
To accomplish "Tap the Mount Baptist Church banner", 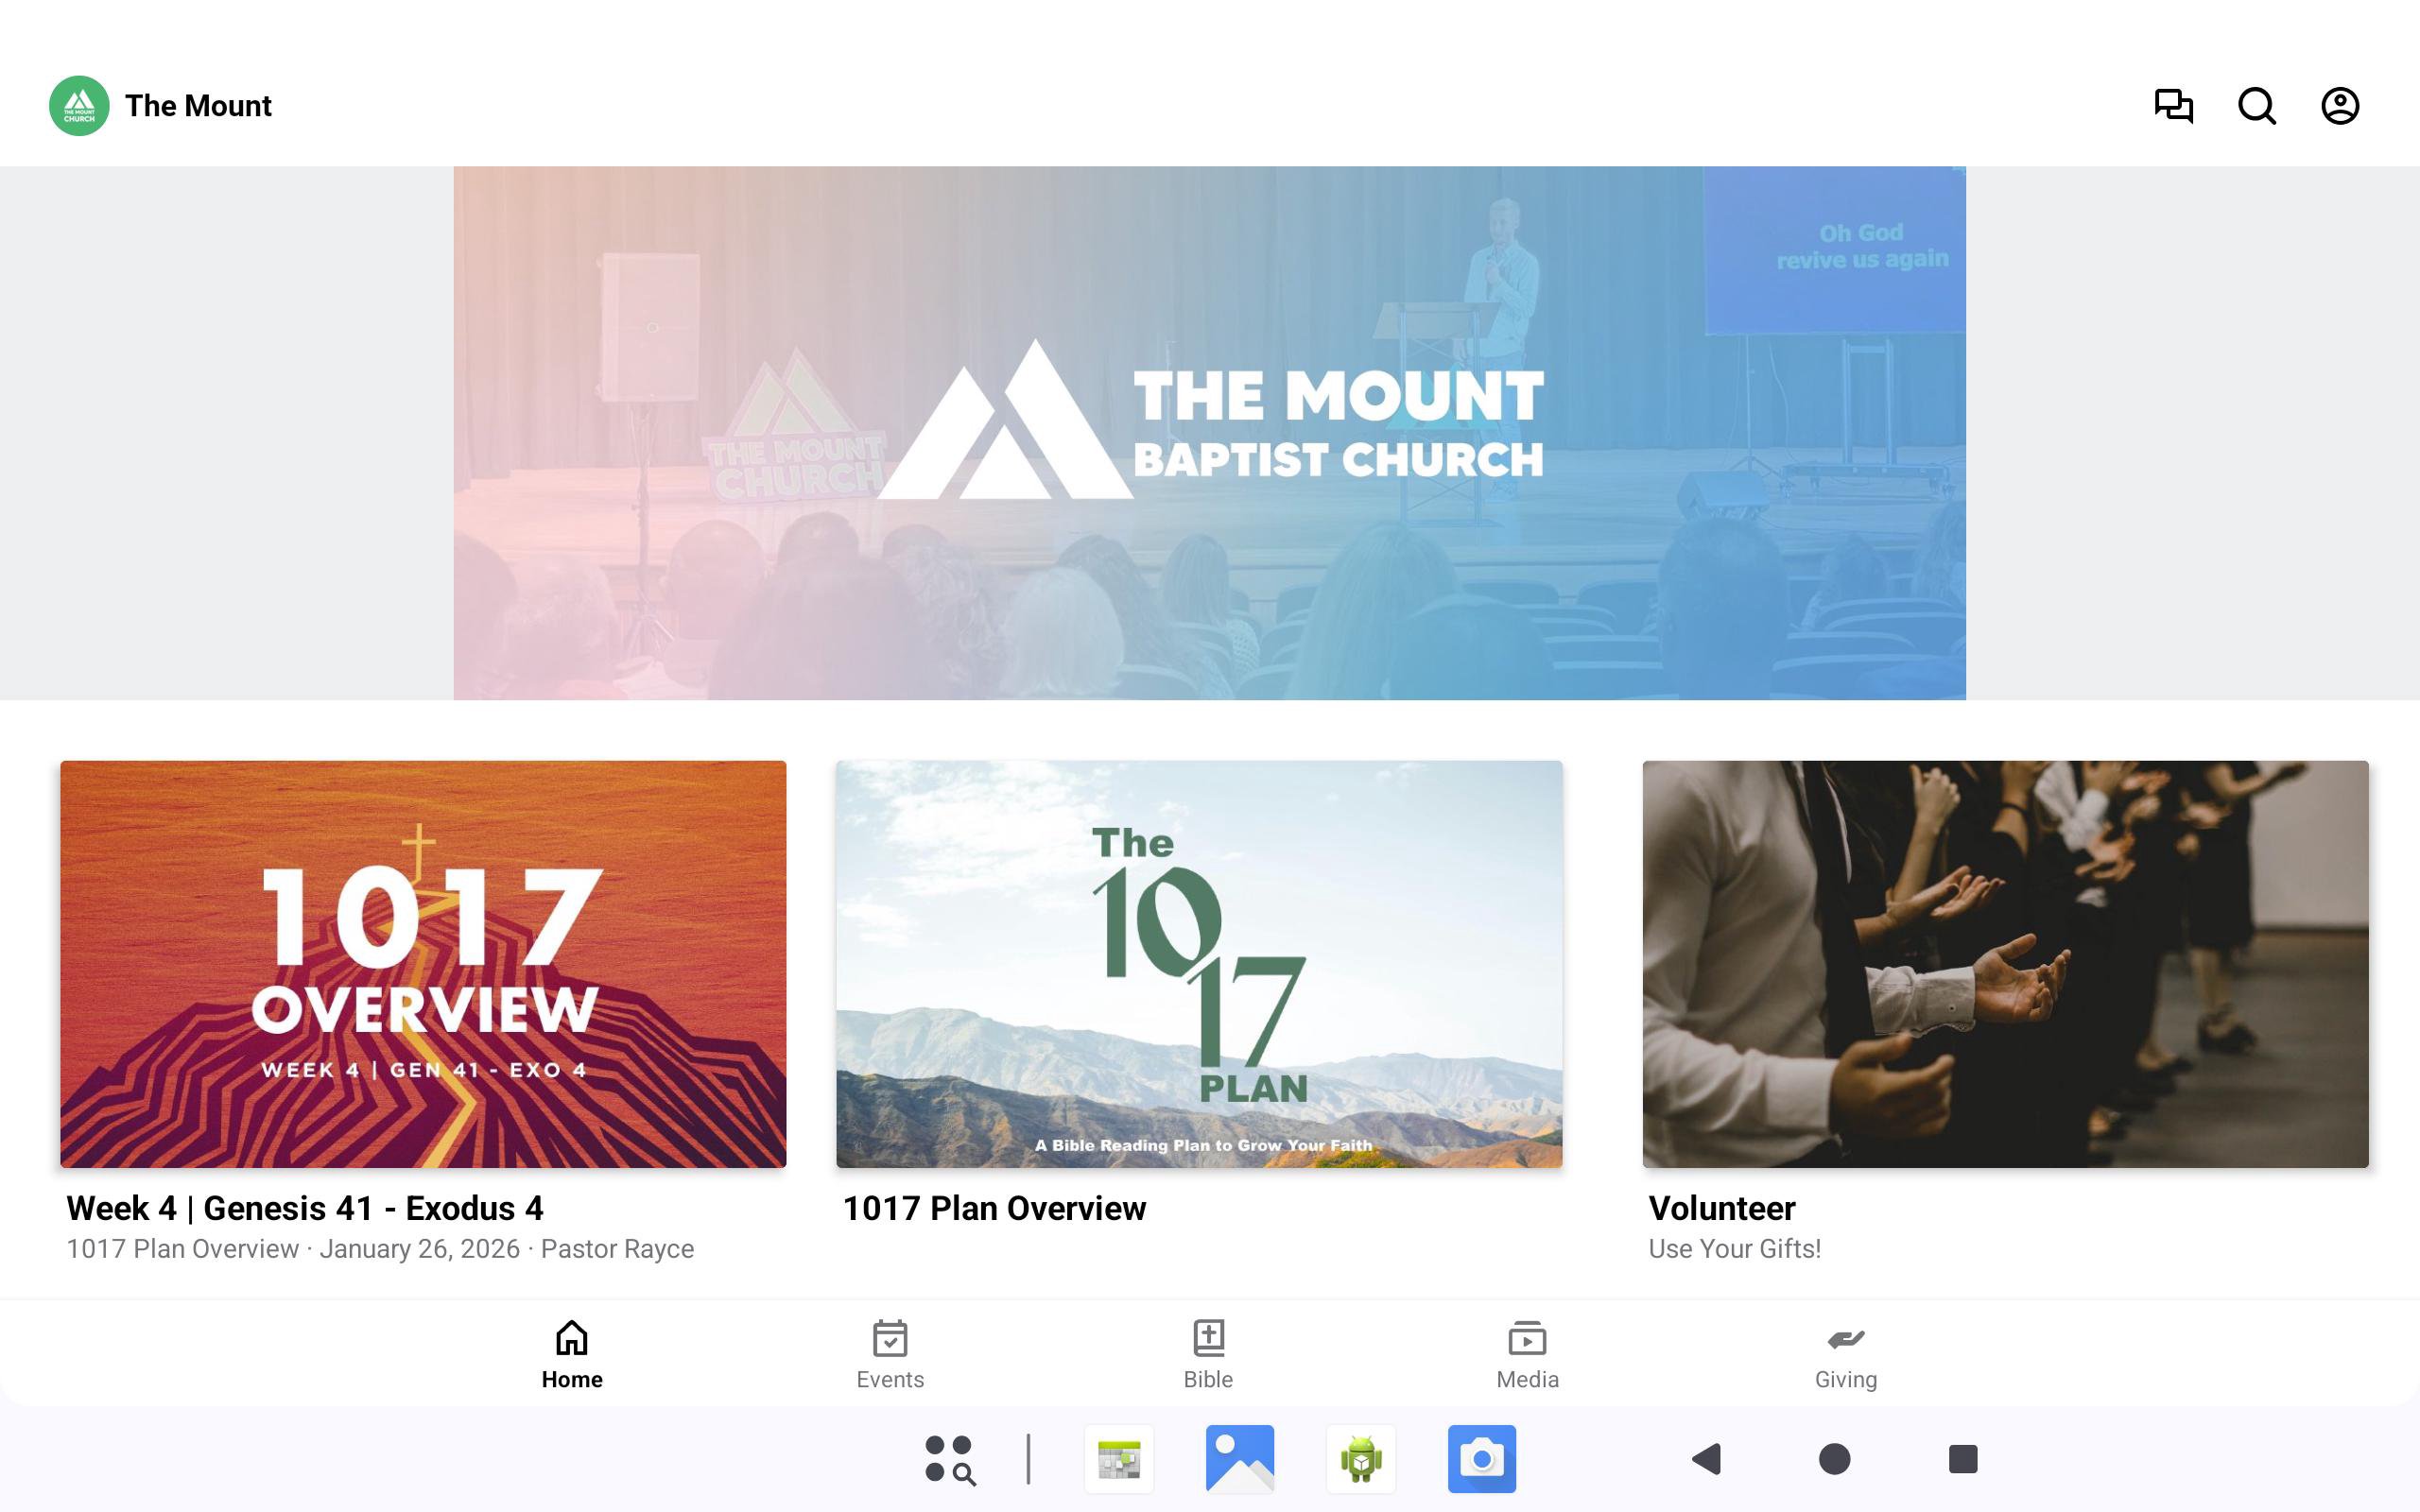I will [x=1209, y=433].
